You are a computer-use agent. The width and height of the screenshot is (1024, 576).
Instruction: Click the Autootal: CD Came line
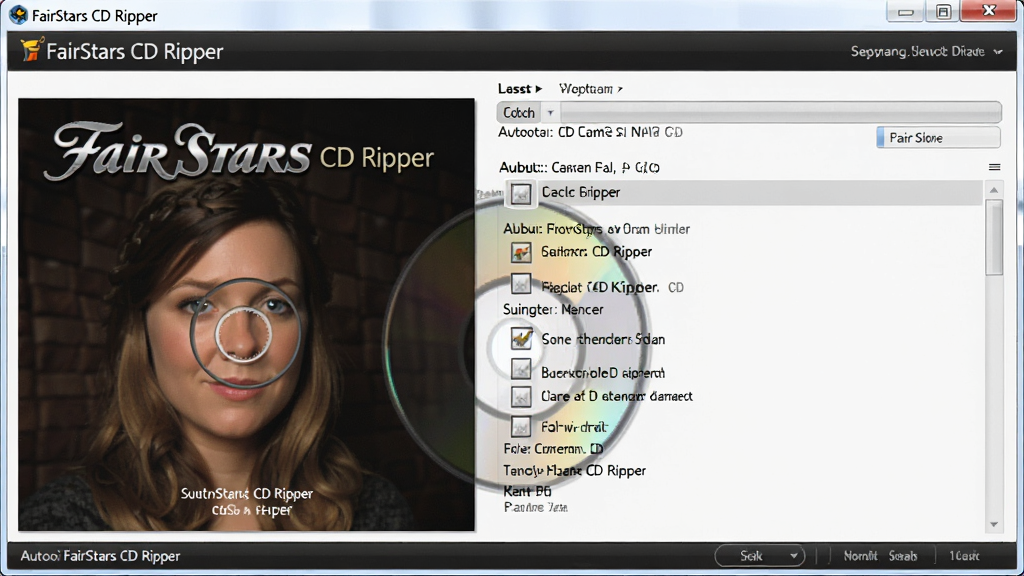590,132
